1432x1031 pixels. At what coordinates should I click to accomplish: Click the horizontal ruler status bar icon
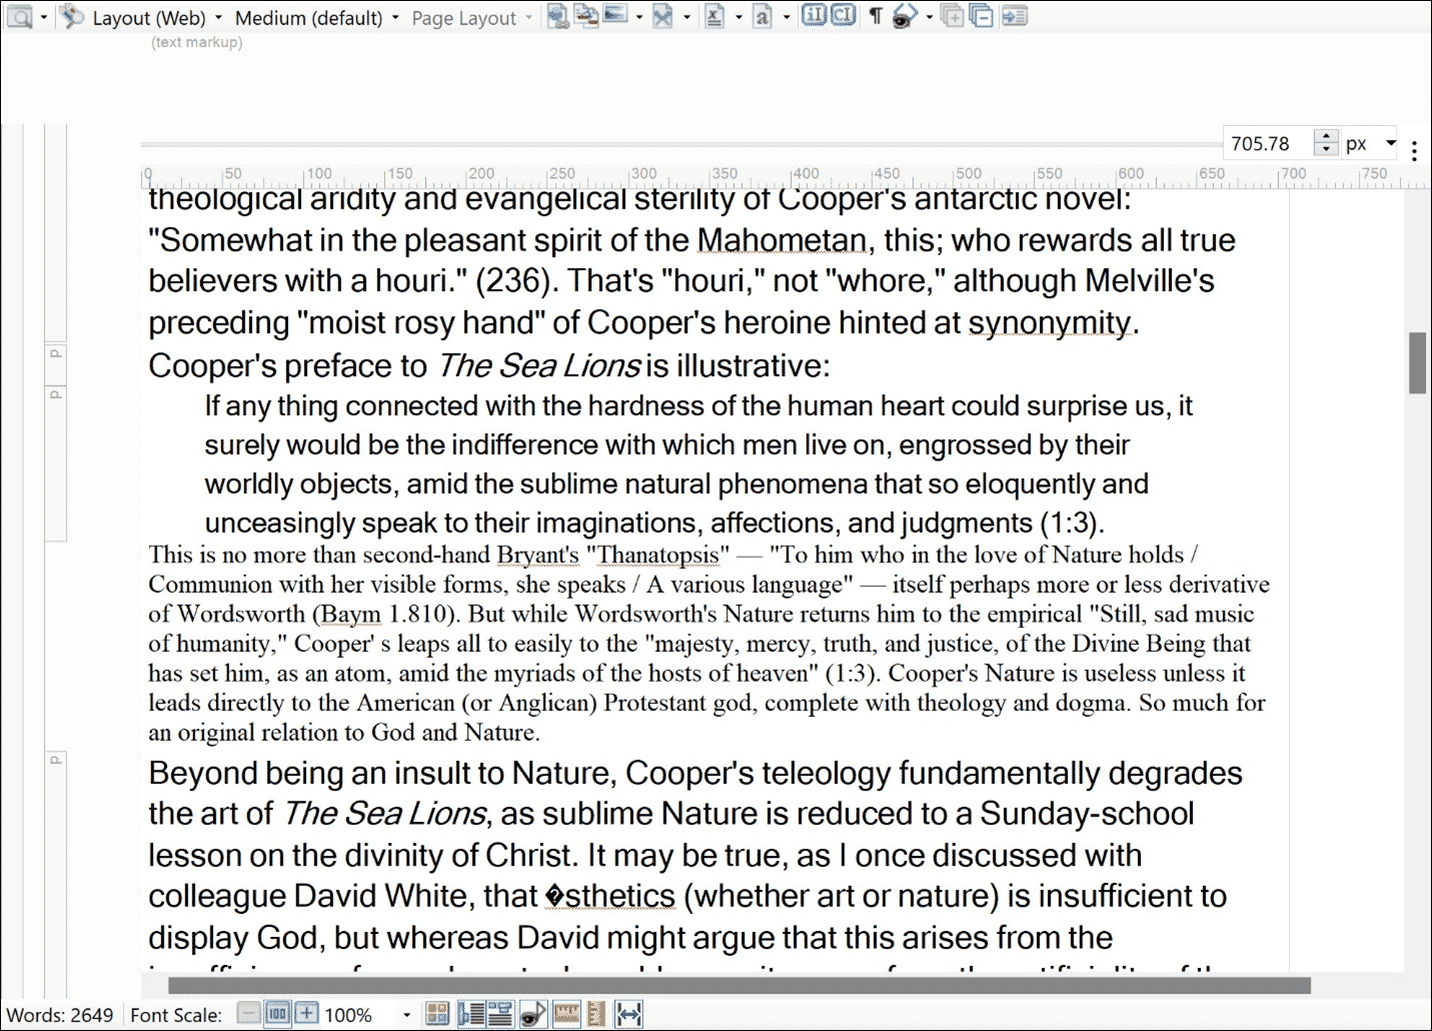pyautogui.click(x=566, y=1014)
